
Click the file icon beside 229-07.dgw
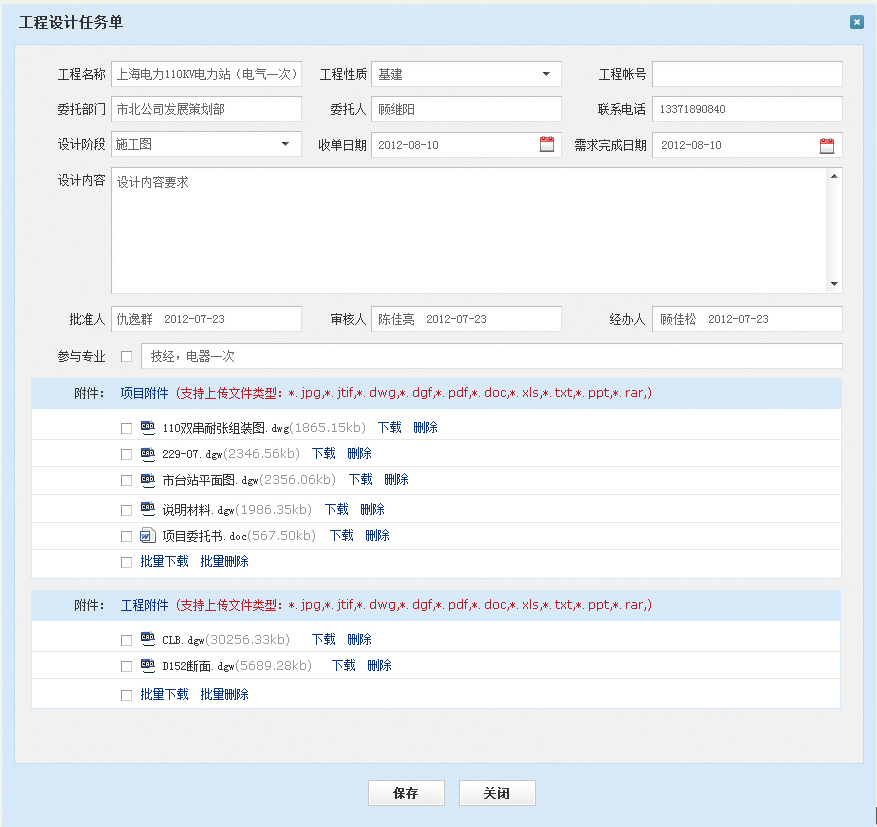point(148,453)
